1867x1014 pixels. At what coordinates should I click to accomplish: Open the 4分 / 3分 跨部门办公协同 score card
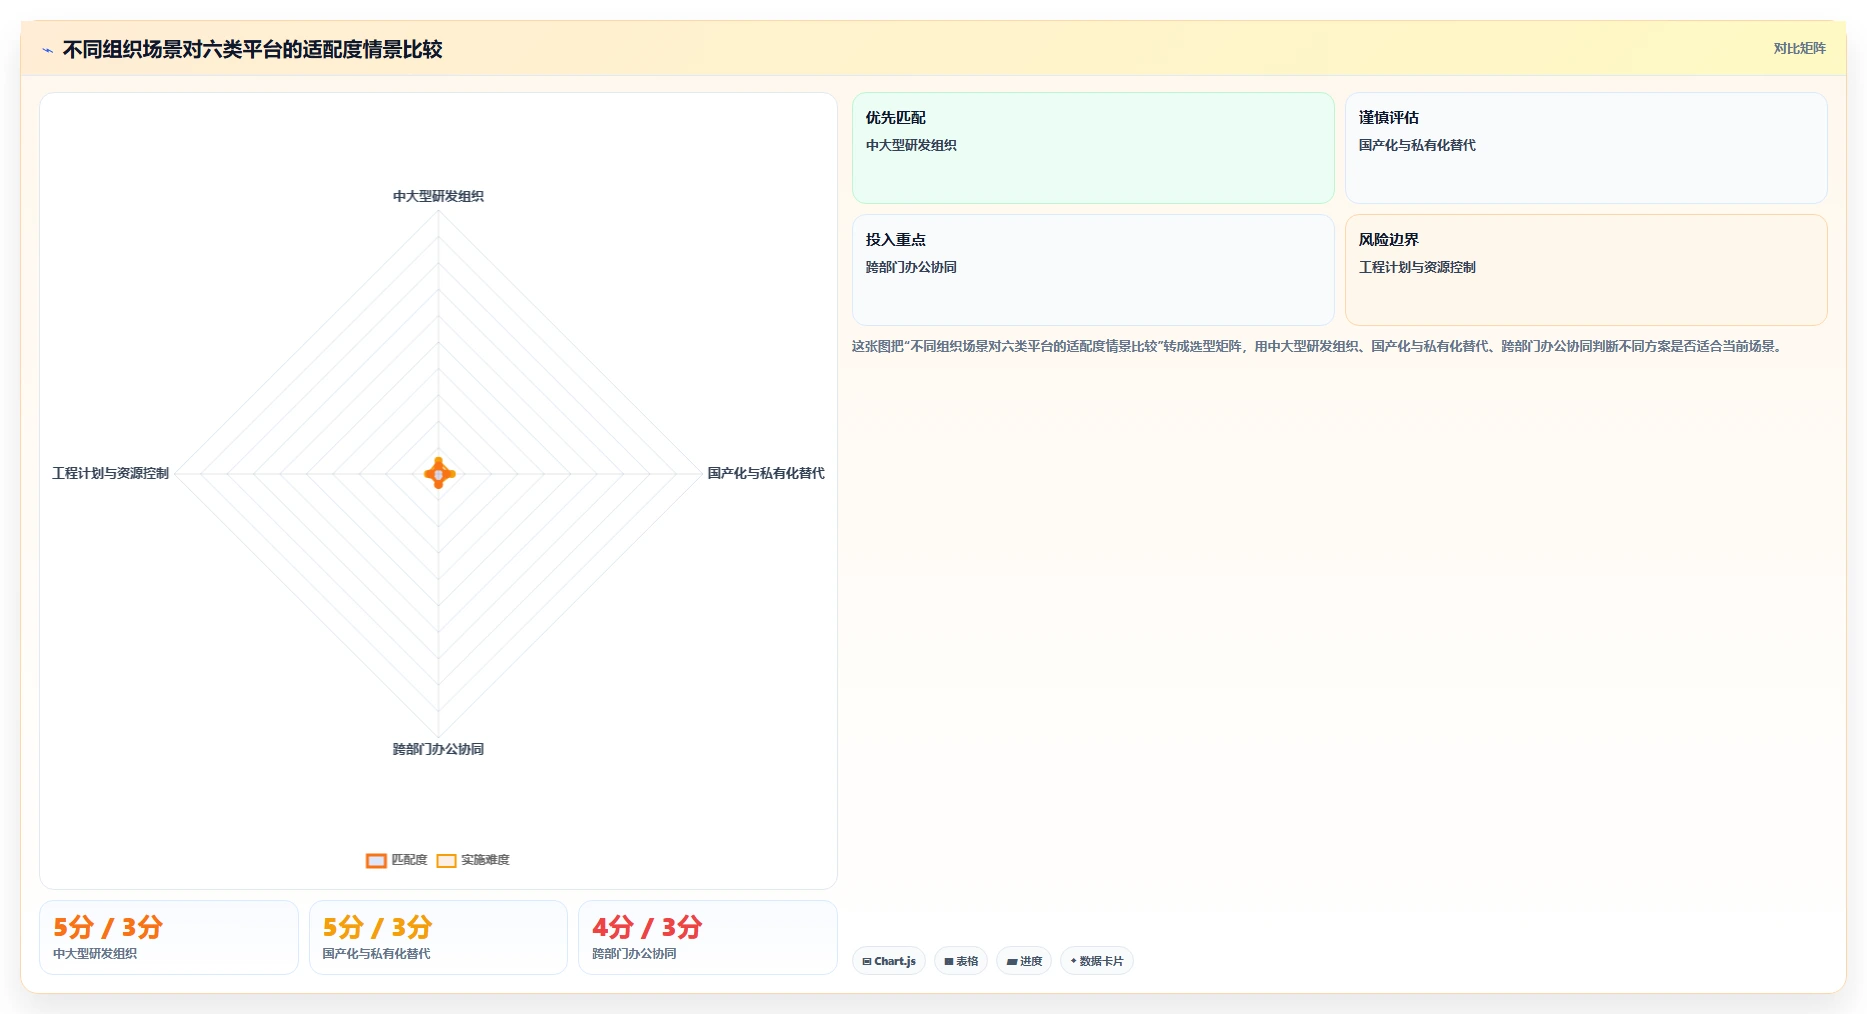click(x=708, y=937)
